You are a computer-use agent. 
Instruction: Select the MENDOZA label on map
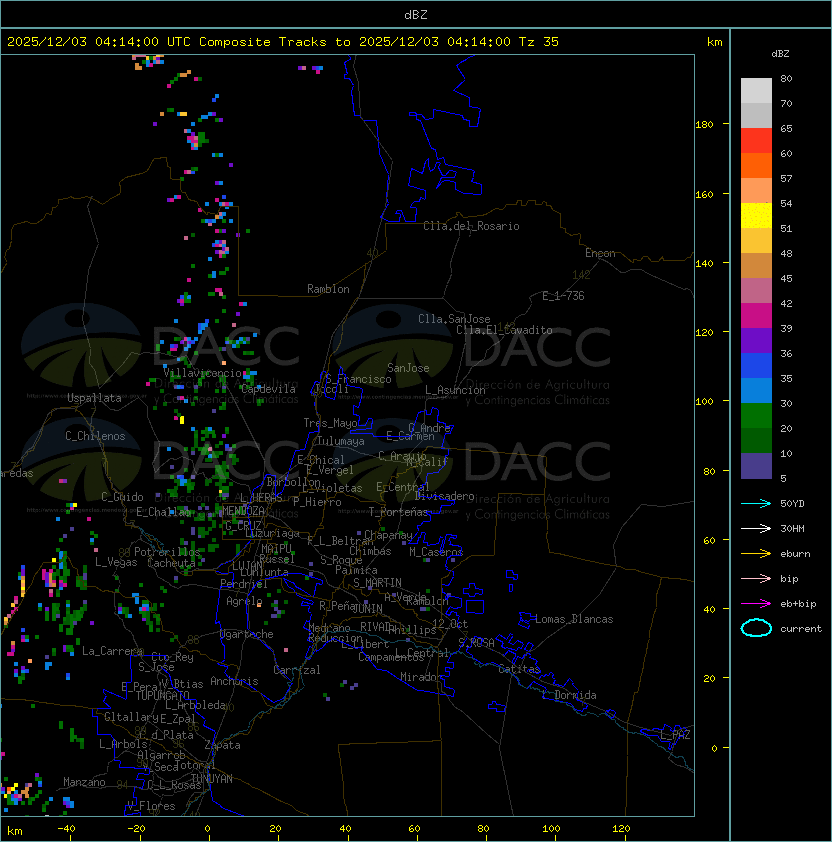[x=243, y=510]
